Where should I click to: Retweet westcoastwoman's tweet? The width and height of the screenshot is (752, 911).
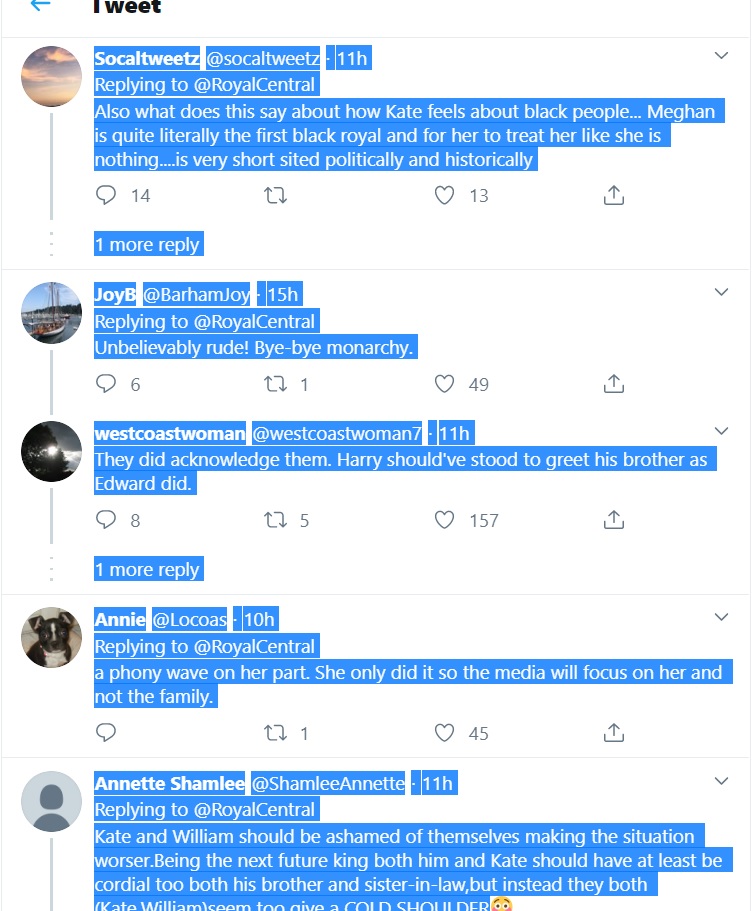[x=275, y=520]
